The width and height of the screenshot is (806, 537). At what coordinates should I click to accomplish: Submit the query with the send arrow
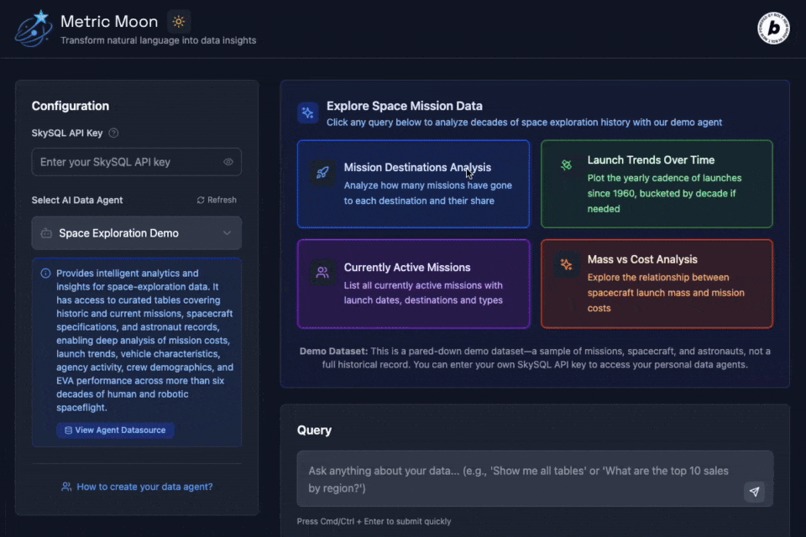coord(754,492)
